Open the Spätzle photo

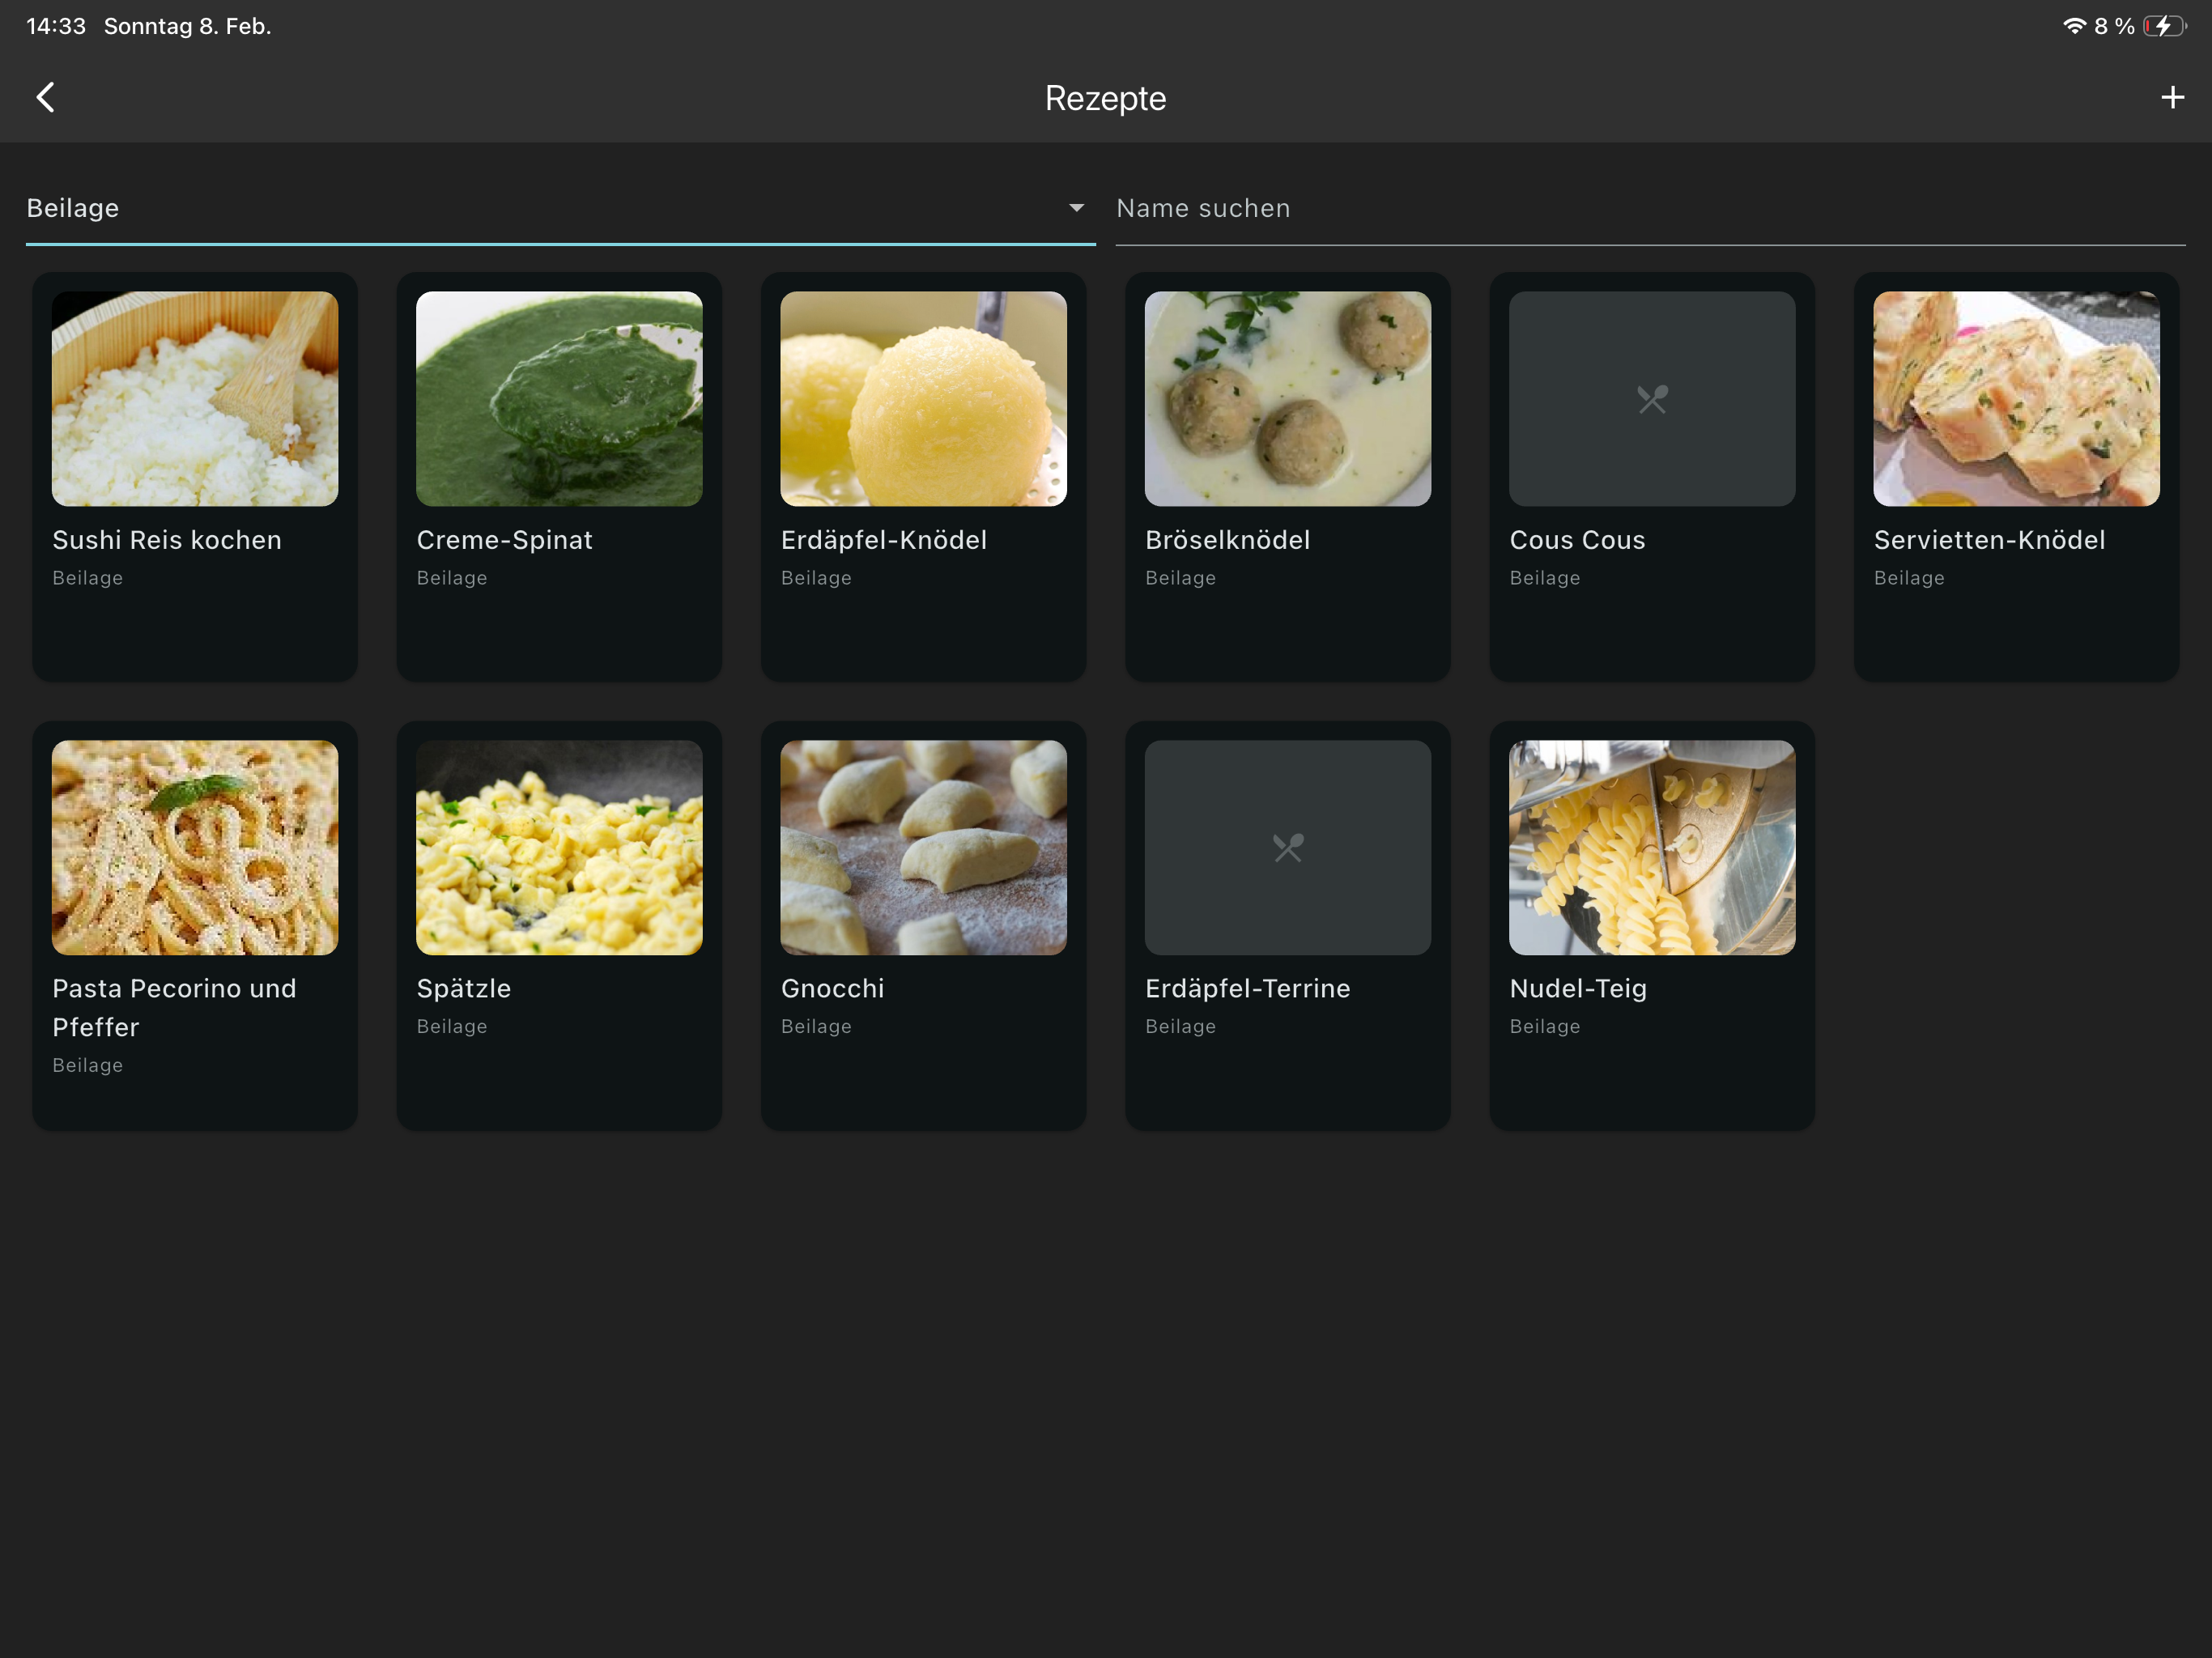pos(559,847)
